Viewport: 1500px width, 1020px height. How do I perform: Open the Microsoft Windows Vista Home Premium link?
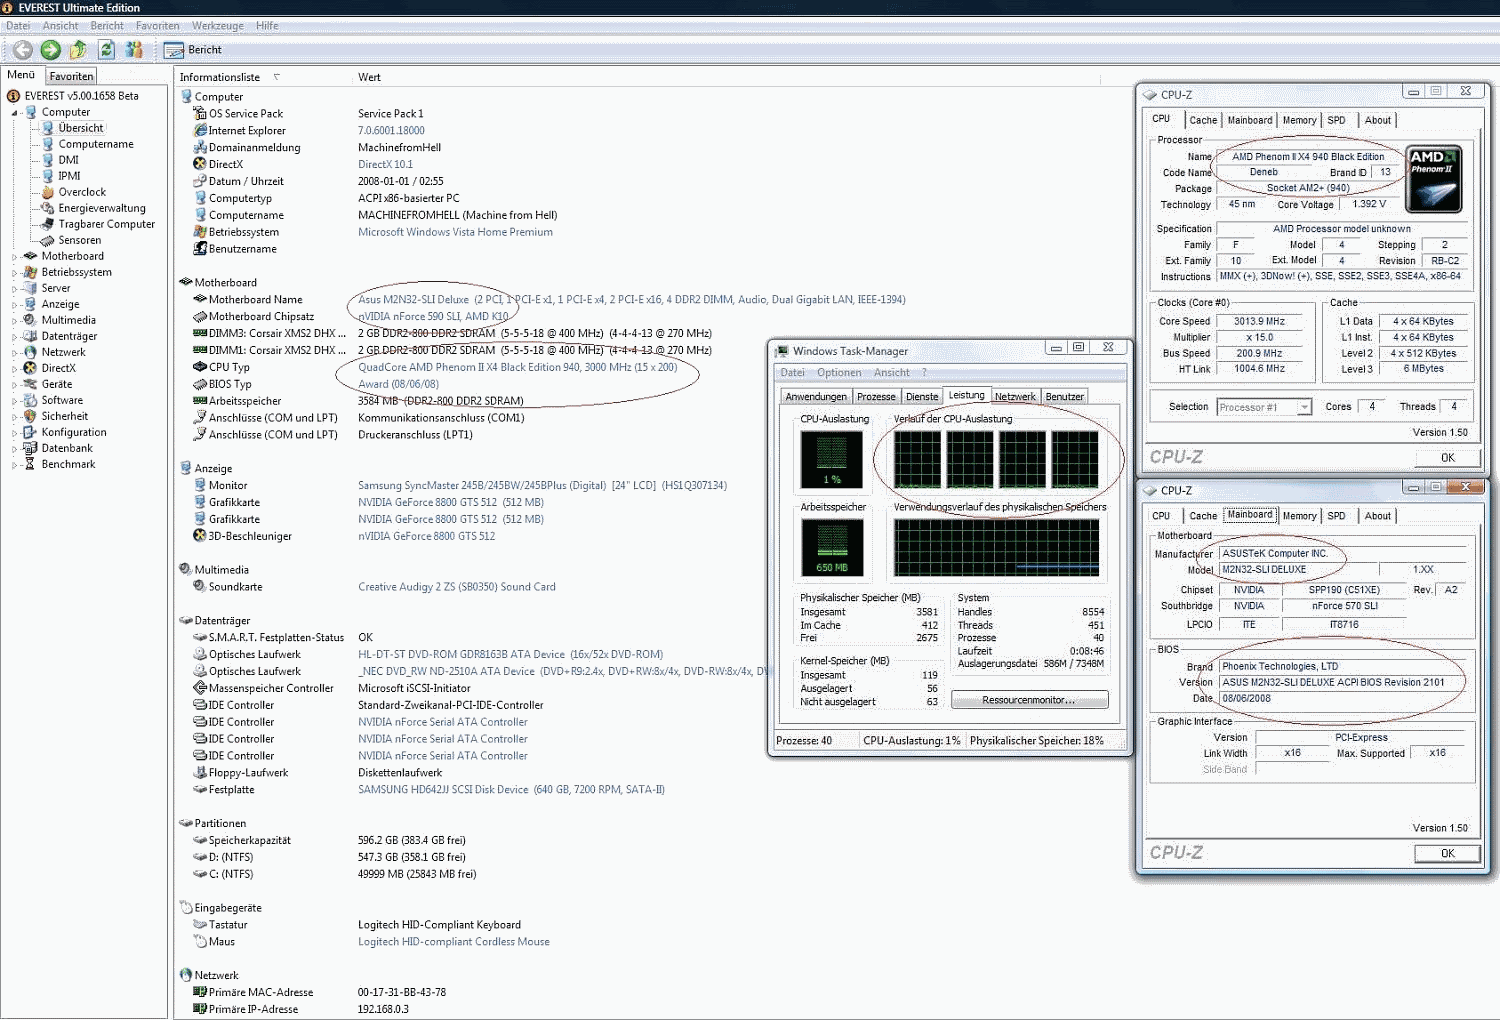click(455, 232)
